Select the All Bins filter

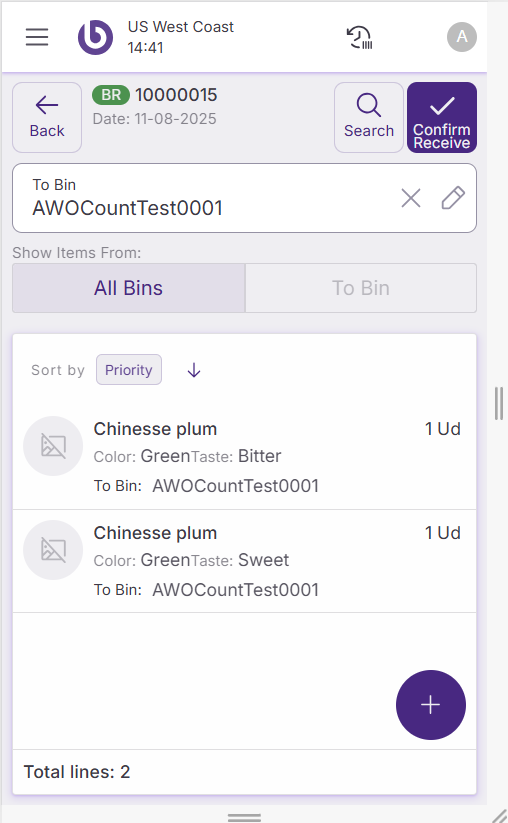click(x=129, y=288)
